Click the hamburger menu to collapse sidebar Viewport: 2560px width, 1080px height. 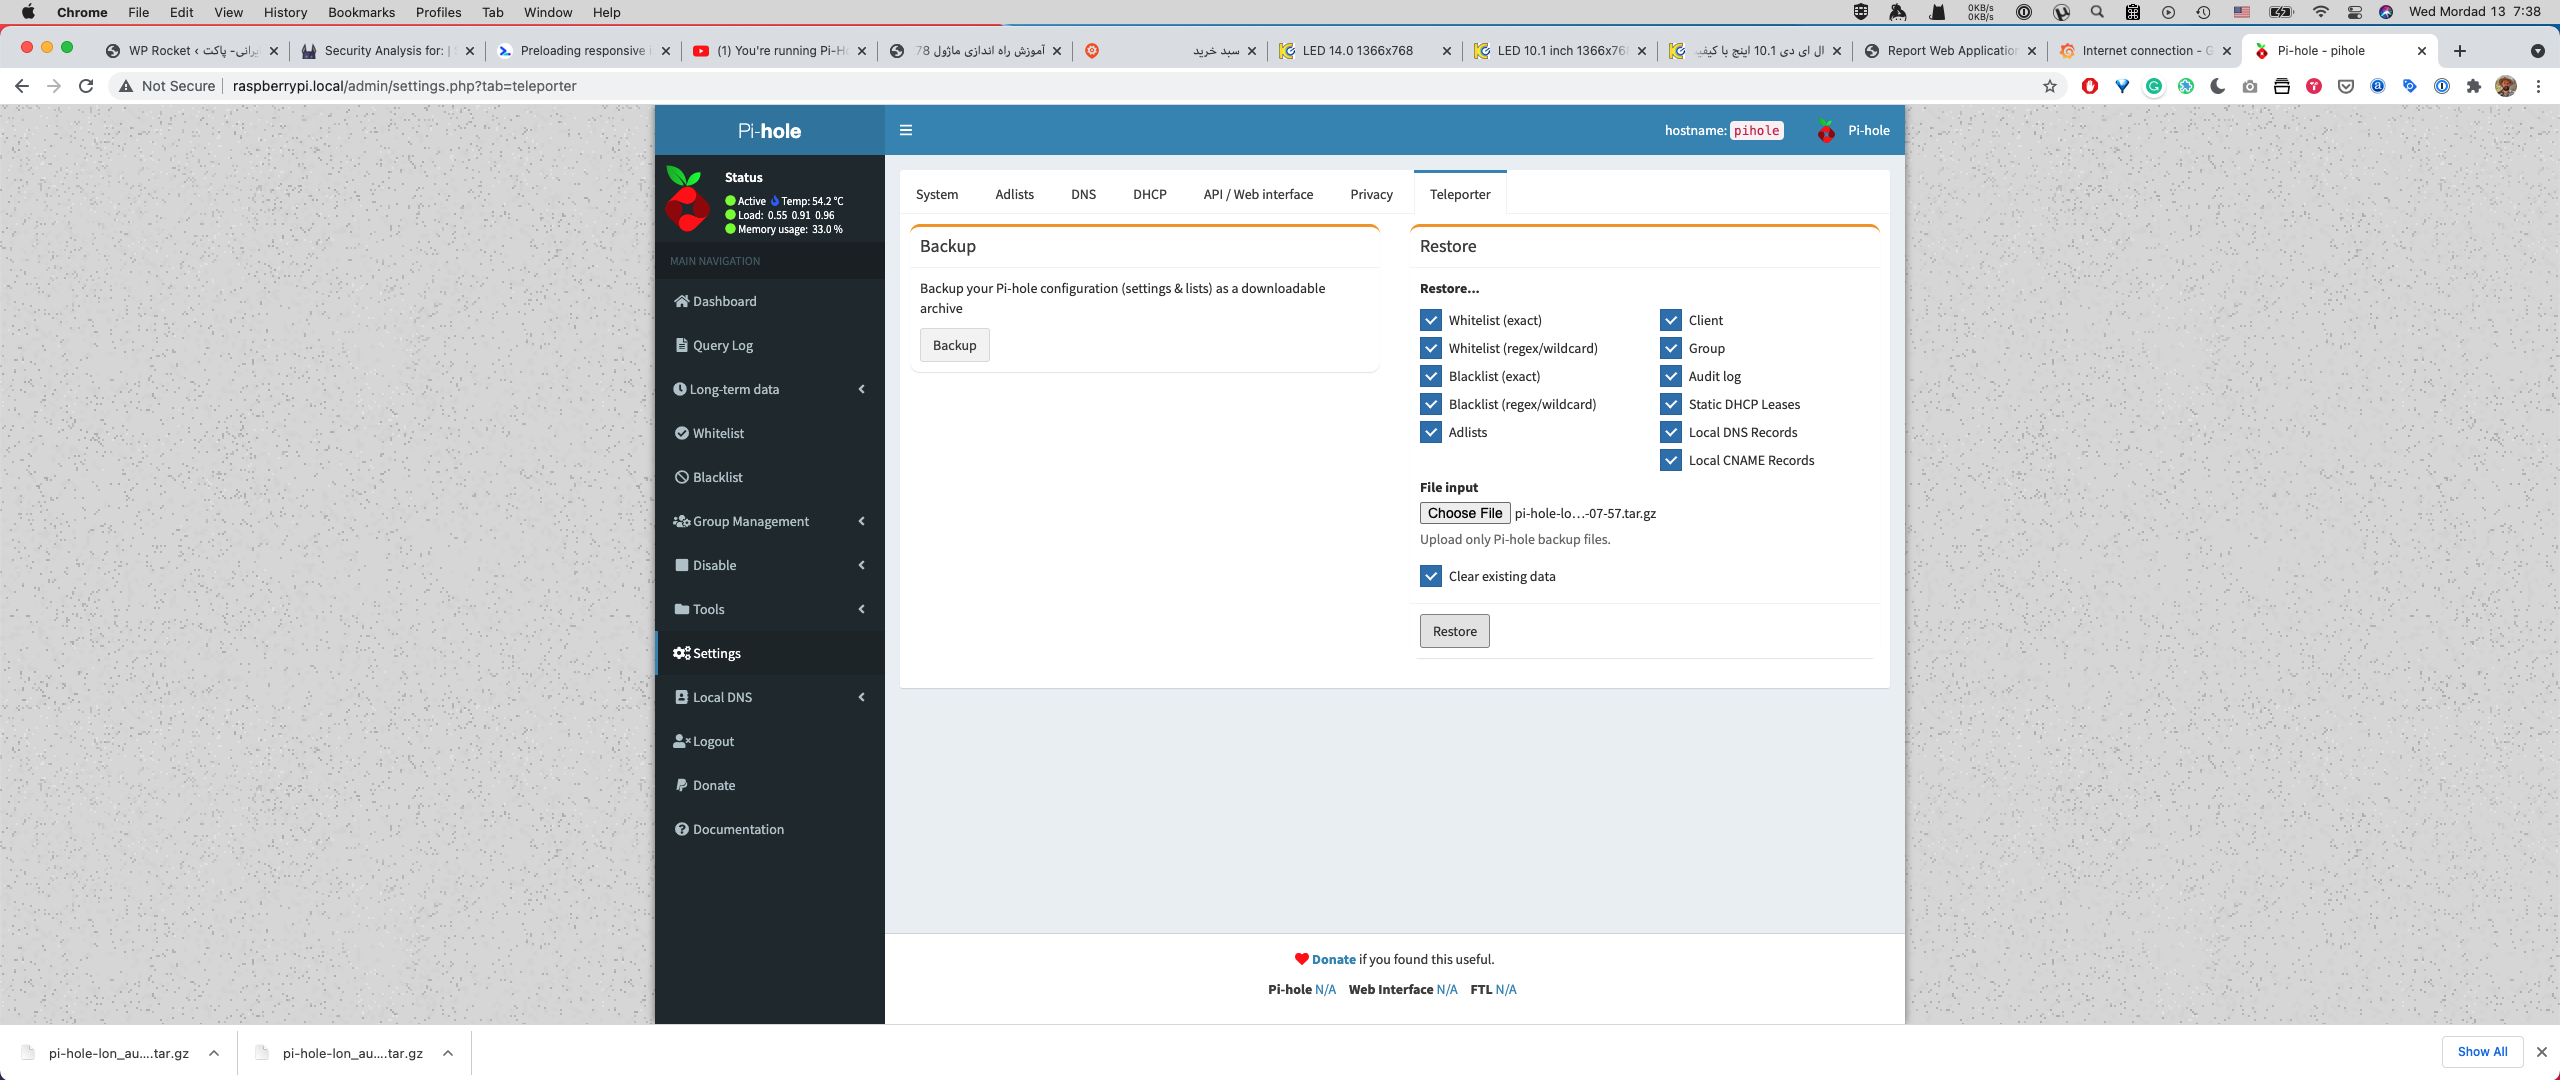coord(906,130)
